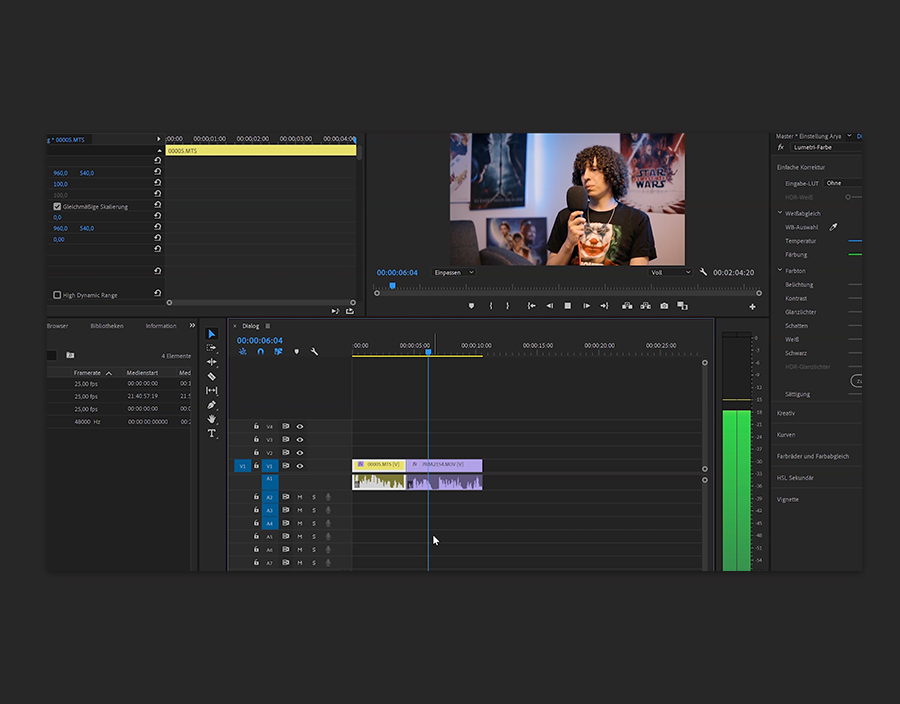Viewport: 900px width, 704px height.
Task: Open the Einfache Korrektur section
Action: coord(801,168)
